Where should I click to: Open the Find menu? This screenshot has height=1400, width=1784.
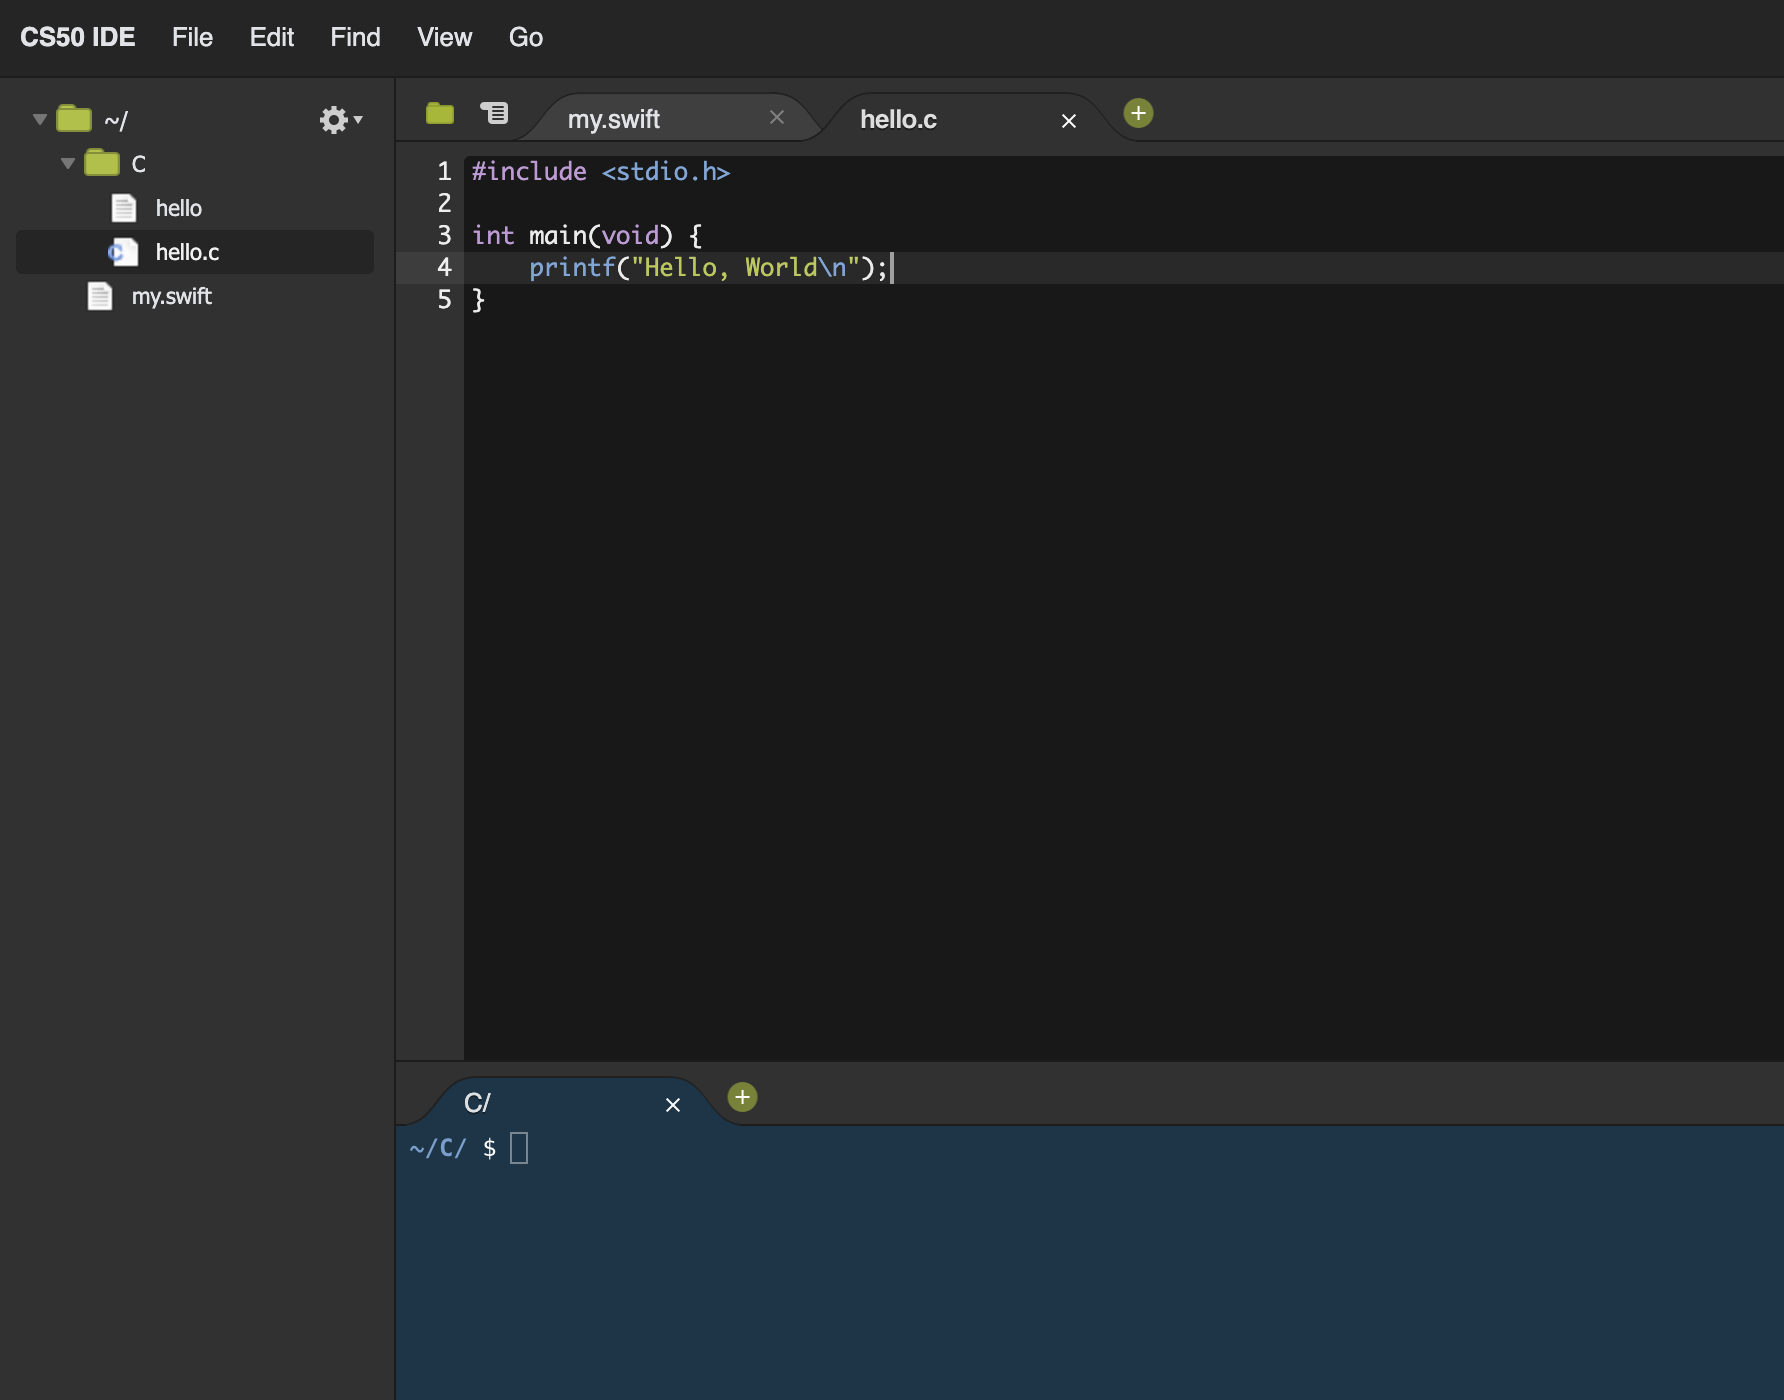click(x=355, y=37)
